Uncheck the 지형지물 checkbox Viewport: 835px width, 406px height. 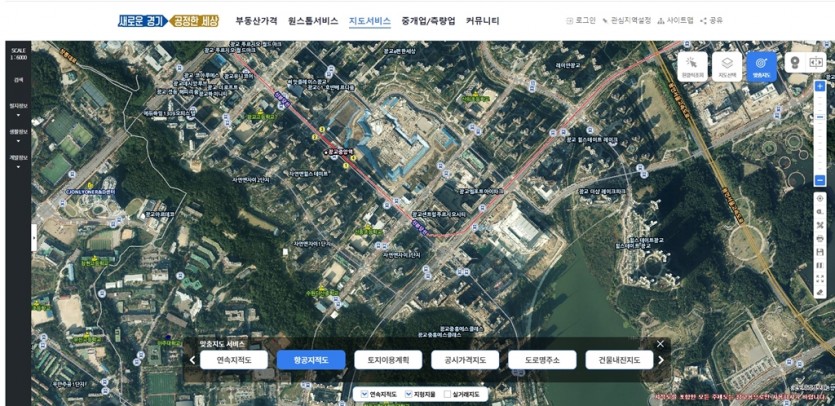pyautogui.click(x=408, y=395)
